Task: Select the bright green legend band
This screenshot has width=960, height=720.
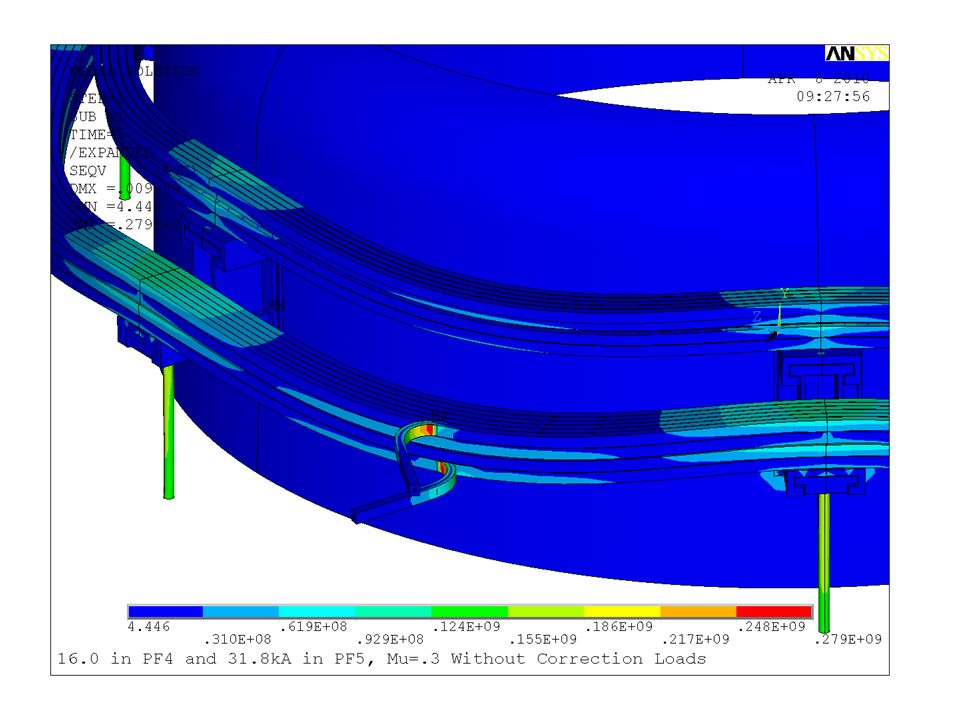Action: 470,612
